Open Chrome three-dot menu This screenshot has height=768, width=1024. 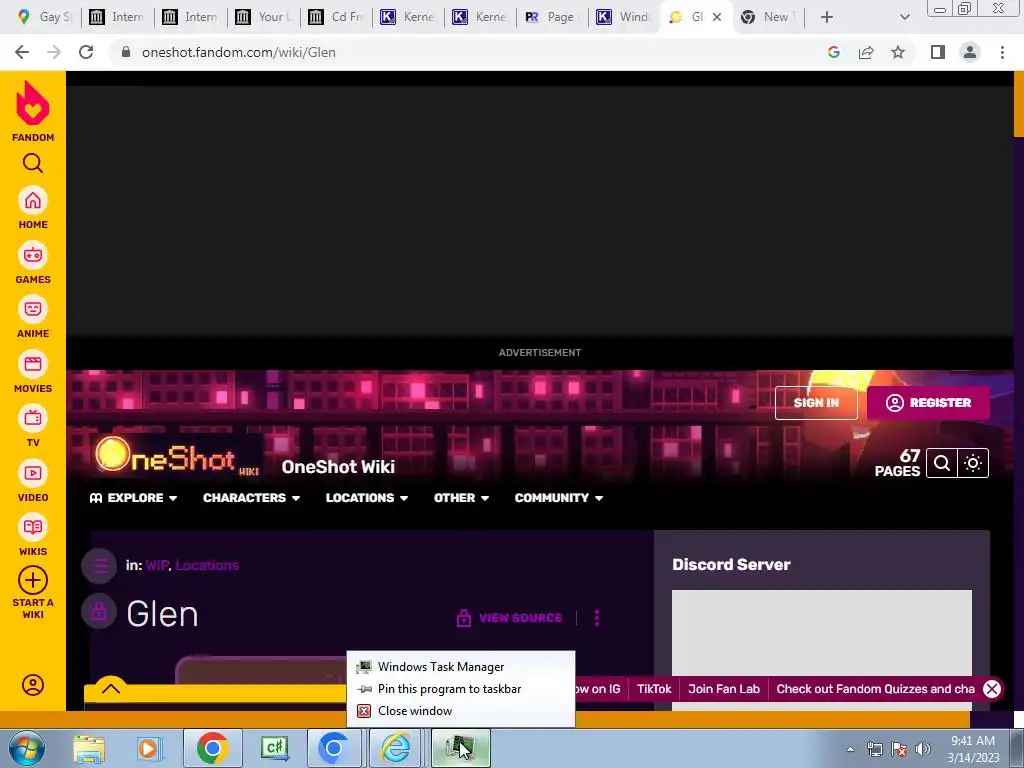[1002, 52]
